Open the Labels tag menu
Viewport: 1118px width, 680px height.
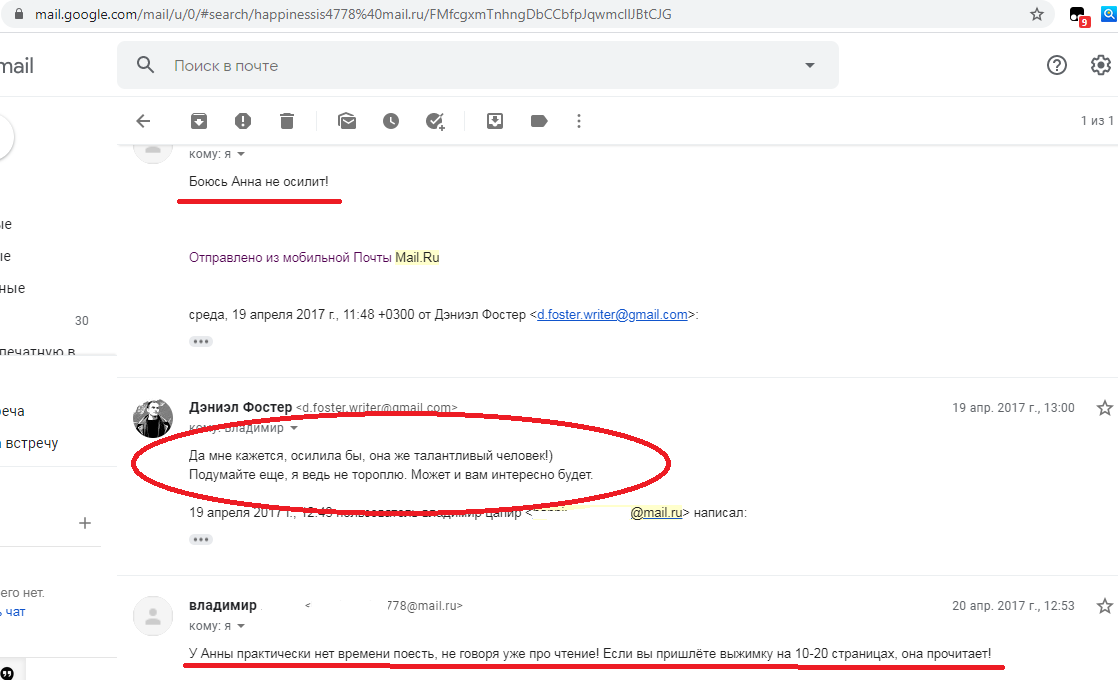(539, 121)
